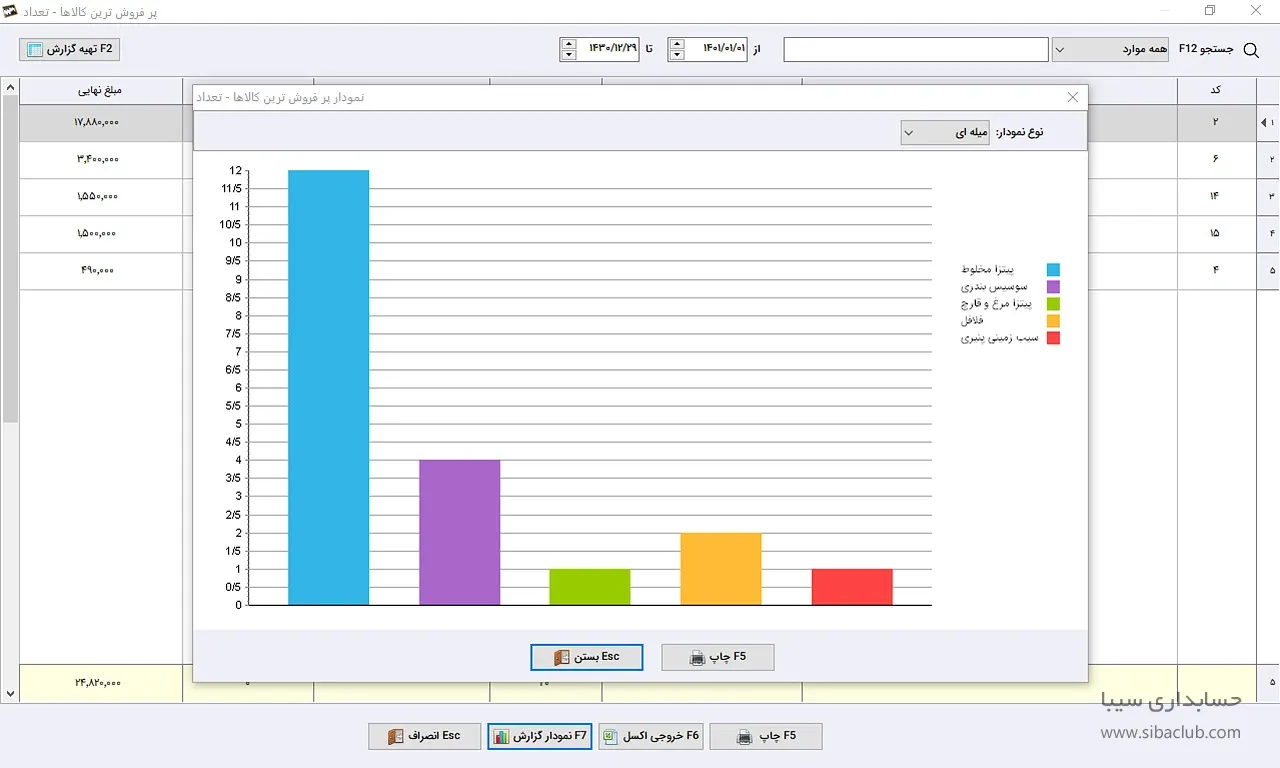Click the bottom F5 print icon

pos(744,737)
